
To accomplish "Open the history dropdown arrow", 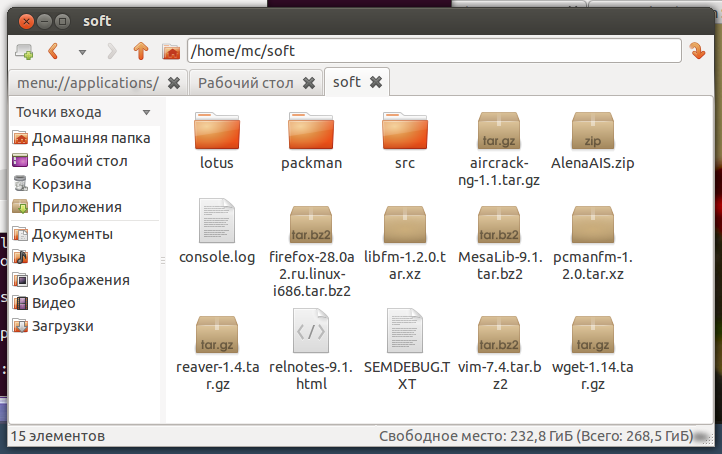I will 82,52.
